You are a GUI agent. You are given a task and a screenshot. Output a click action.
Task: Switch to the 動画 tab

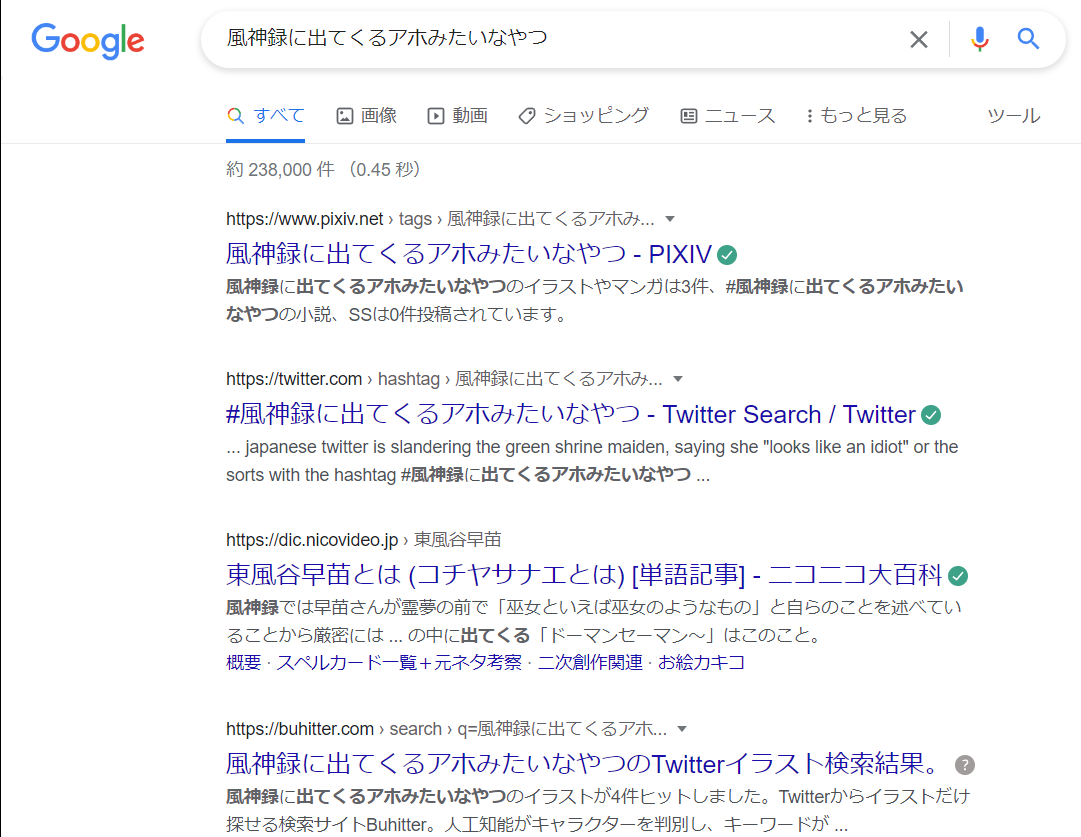pyautogui.click(x=457, y=116)
